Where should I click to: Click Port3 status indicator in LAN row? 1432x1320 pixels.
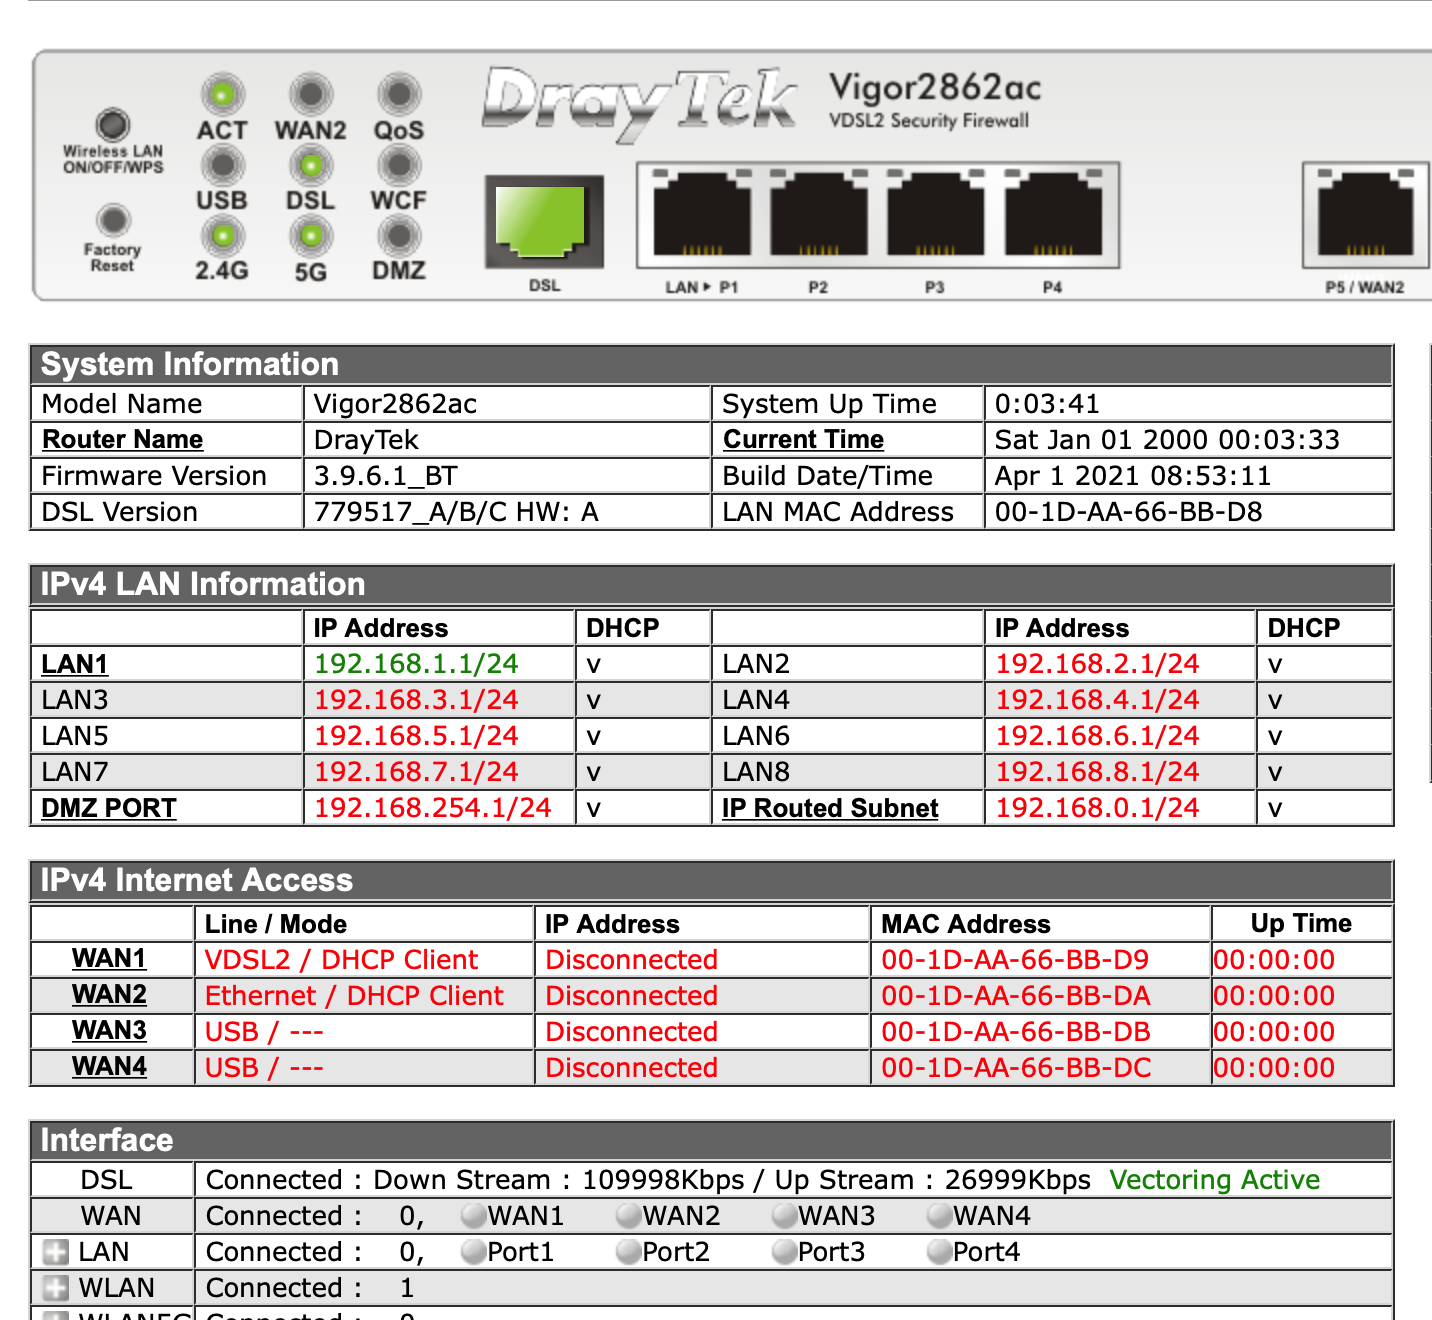pos(785,1252)
